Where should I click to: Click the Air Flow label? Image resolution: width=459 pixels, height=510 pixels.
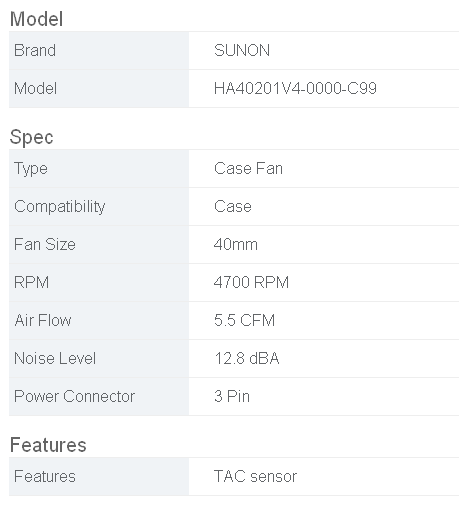(x=43, y=321)
